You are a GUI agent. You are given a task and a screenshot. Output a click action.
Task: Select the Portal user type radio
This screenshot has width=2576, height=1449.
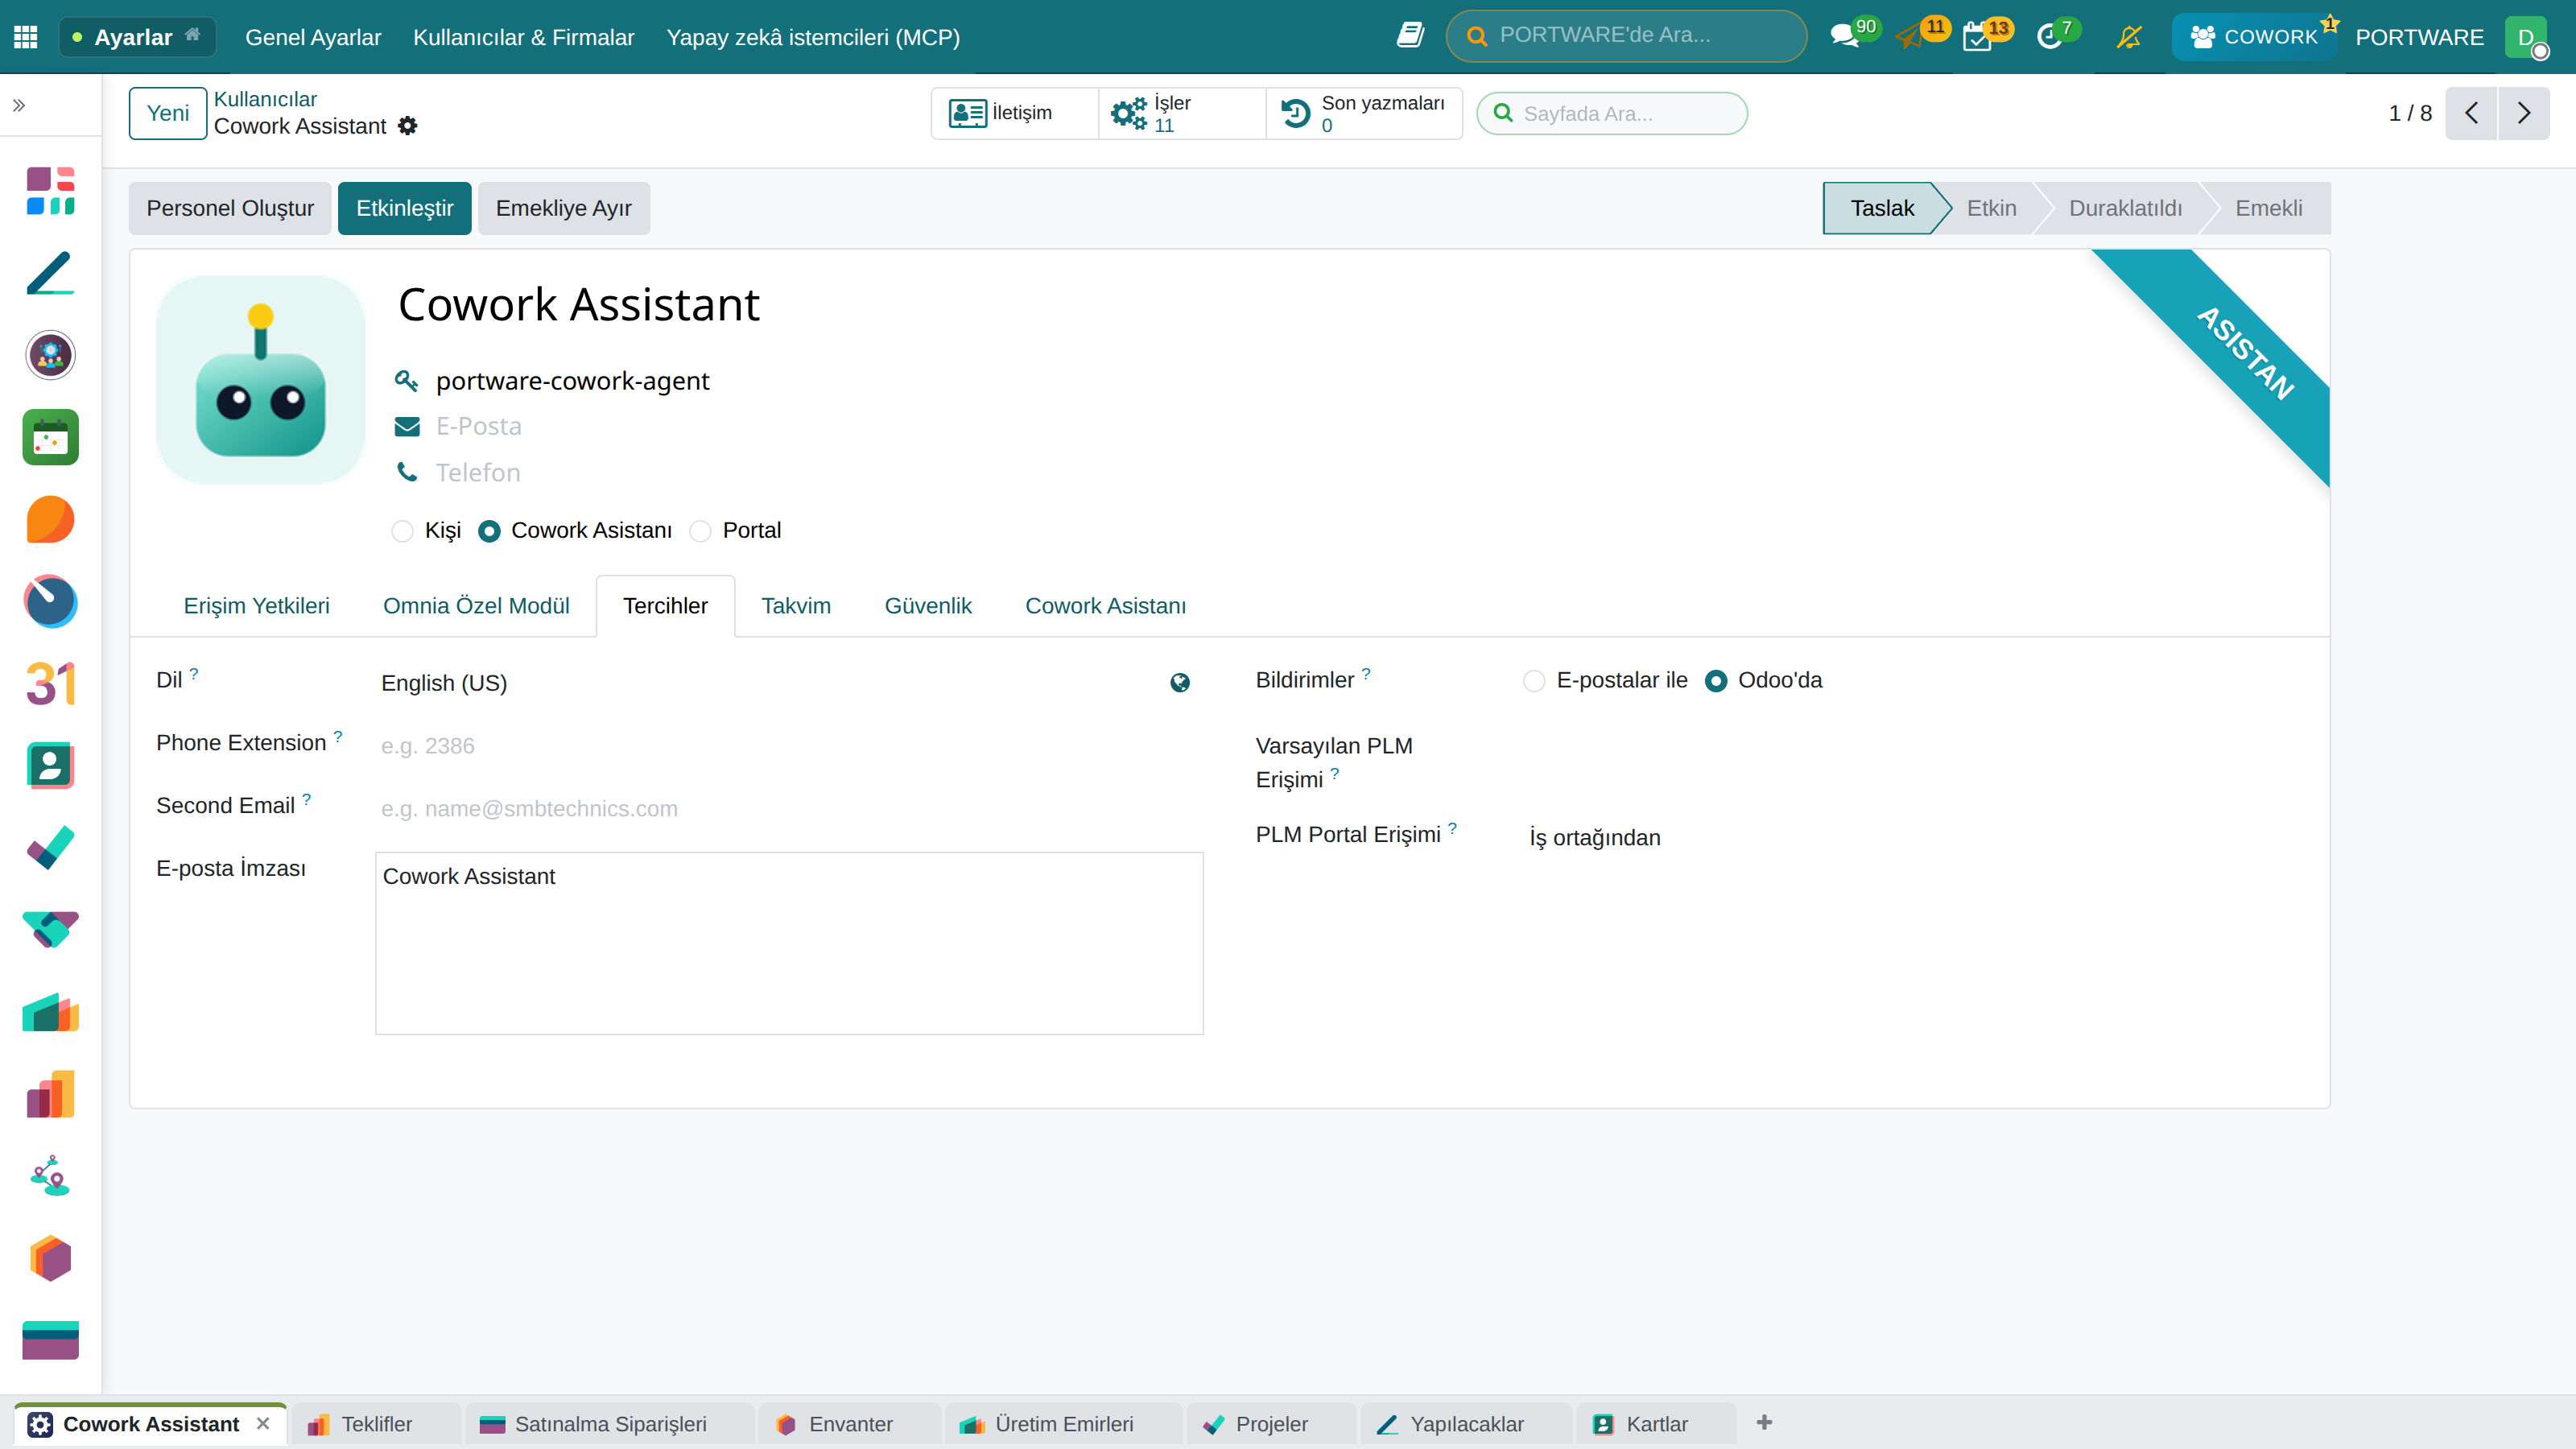700,531
